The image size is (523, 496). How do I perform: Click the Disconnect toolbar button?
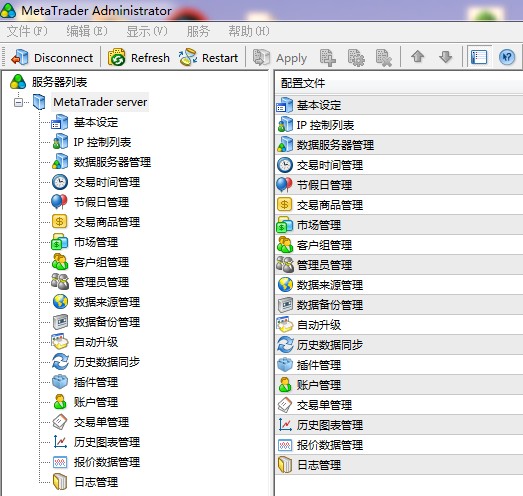(x=52, y=58)
